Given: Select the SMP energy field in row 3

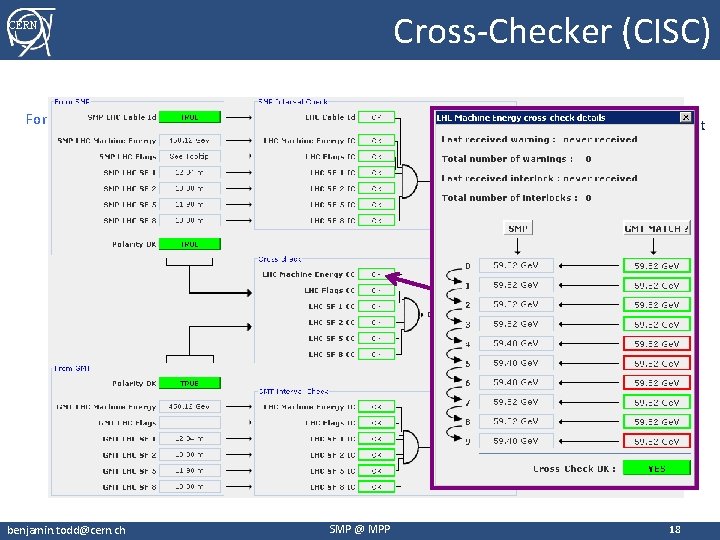Looking at the screenshot, I should coord(516,324).
